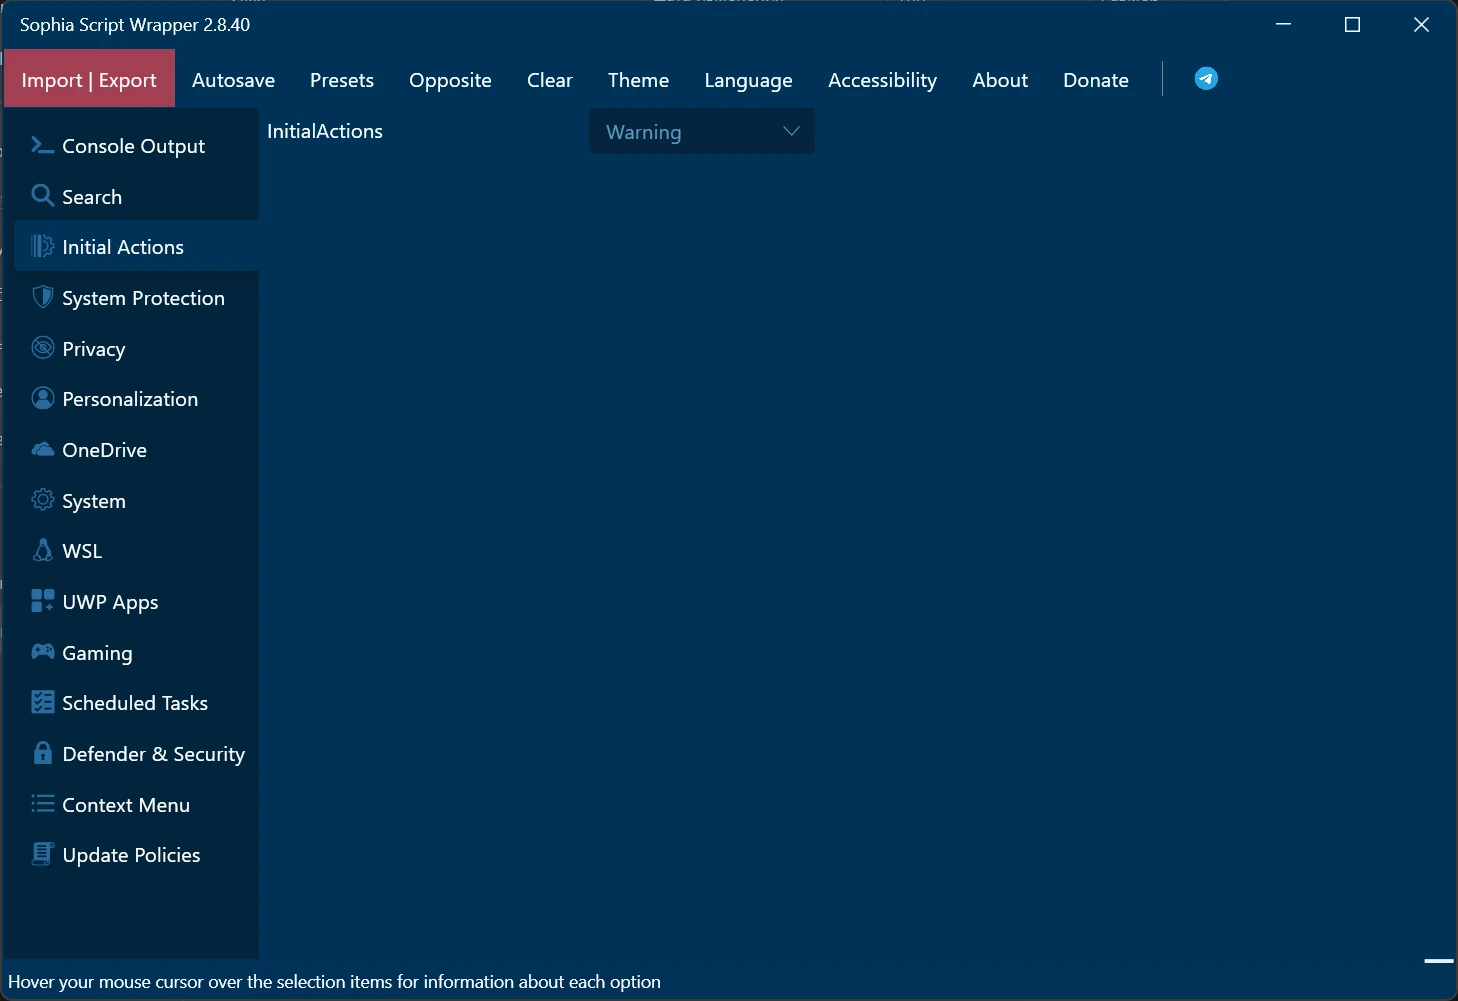Image resolution: width=1458 pixels, height=1001 pixels.
Task: Click the white resize bar near the bottom-right corner
Action: [1438, 961]
